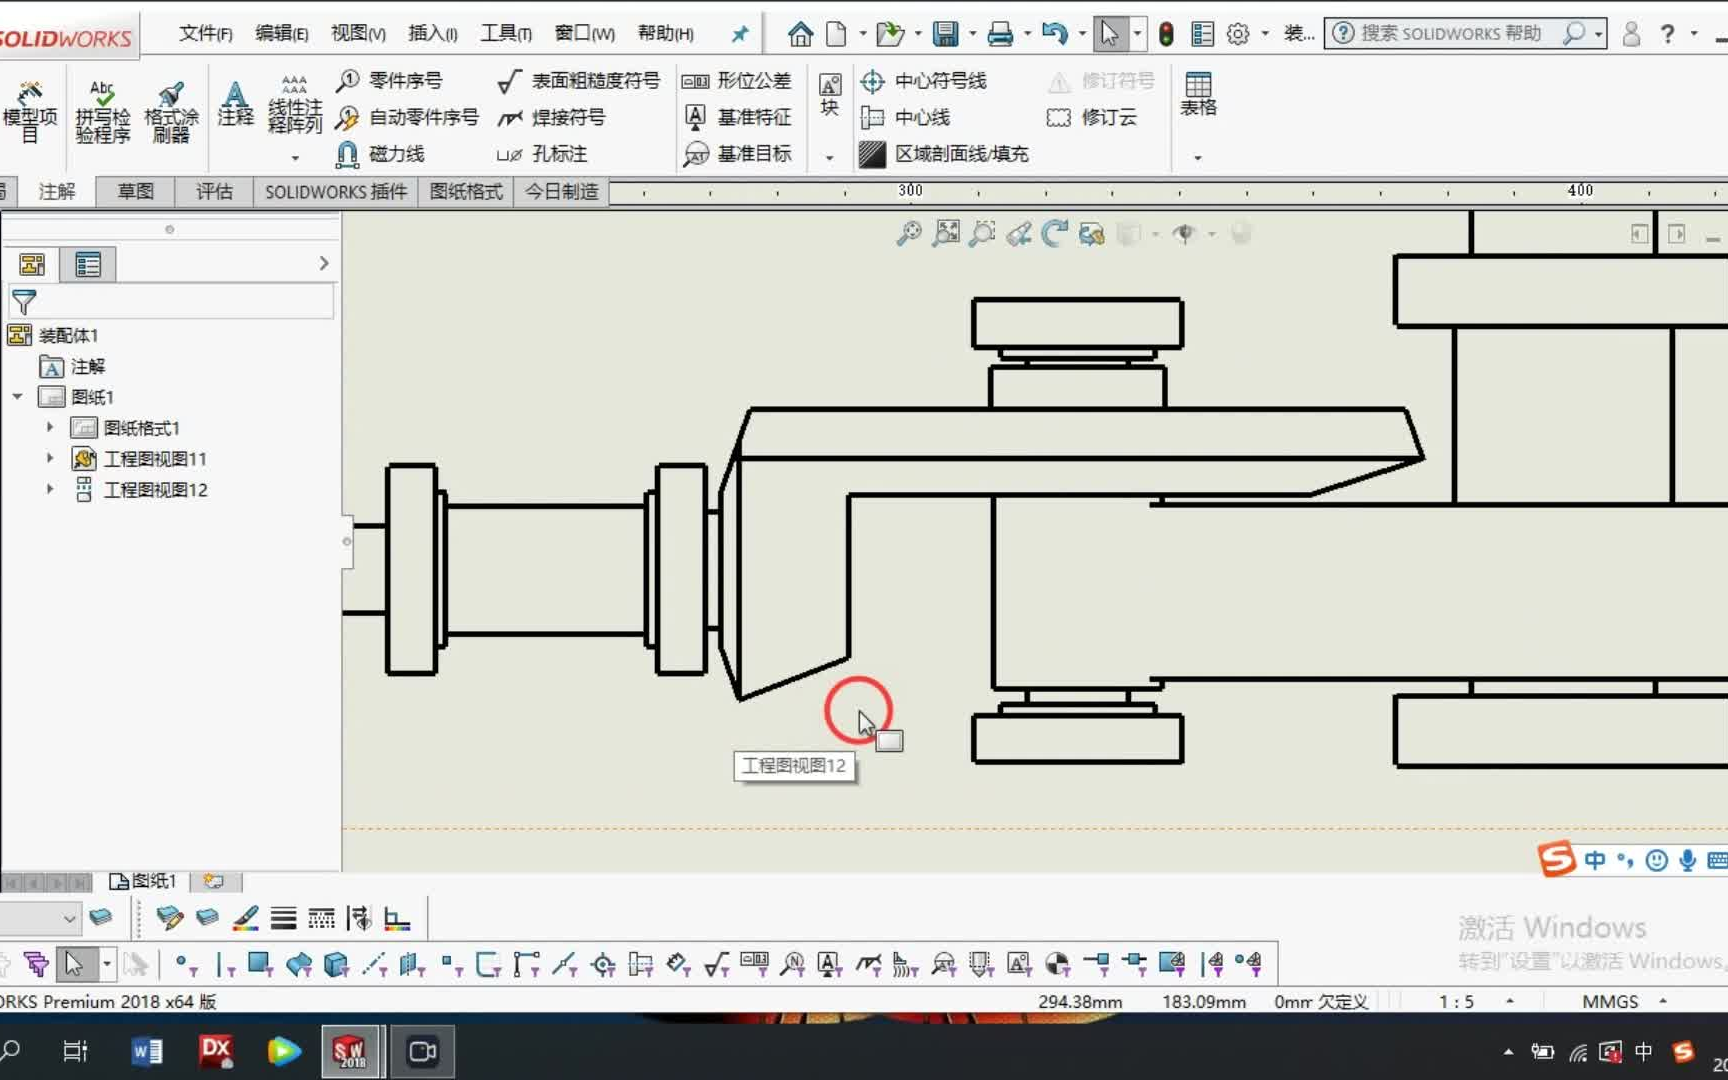
Task: Click the 磁力线 magnetic line tool
Action: [x=390, y=154]
